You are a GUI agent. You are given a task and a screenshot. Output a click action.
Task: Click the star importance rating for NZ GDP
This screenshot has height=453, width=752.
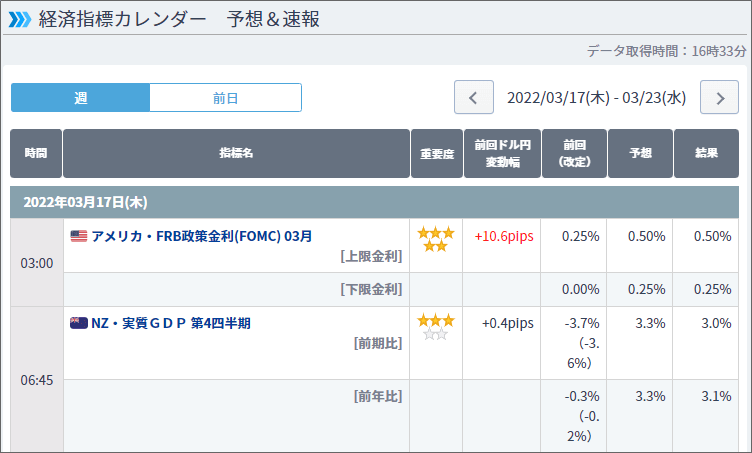[x=435, y=327]
